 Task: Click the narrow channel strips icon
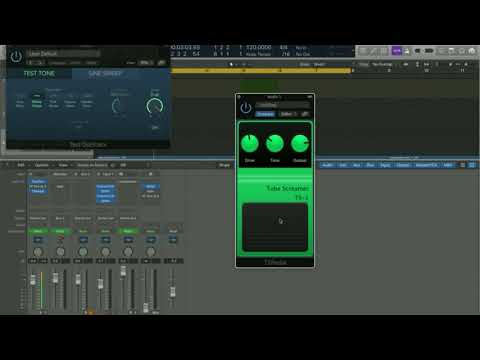(463, 165)
